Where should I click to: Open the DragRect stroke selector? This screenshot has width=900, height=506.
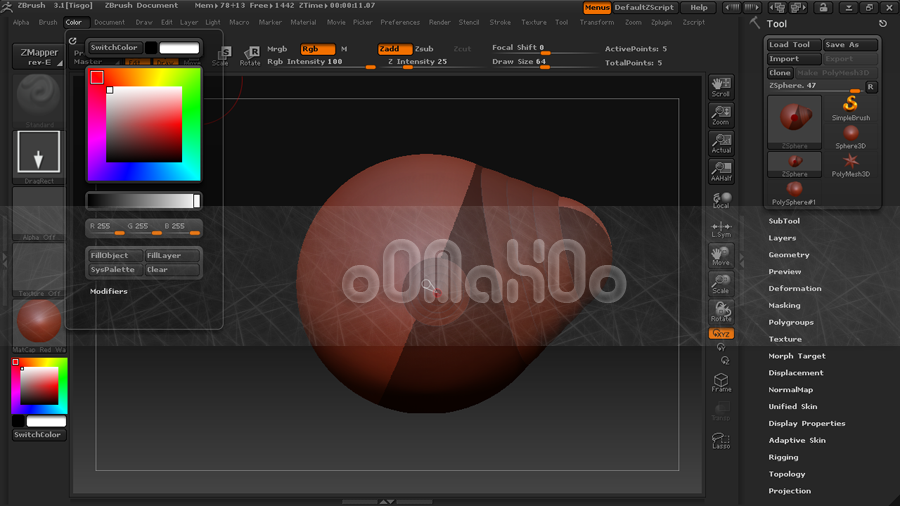[38, 157]
